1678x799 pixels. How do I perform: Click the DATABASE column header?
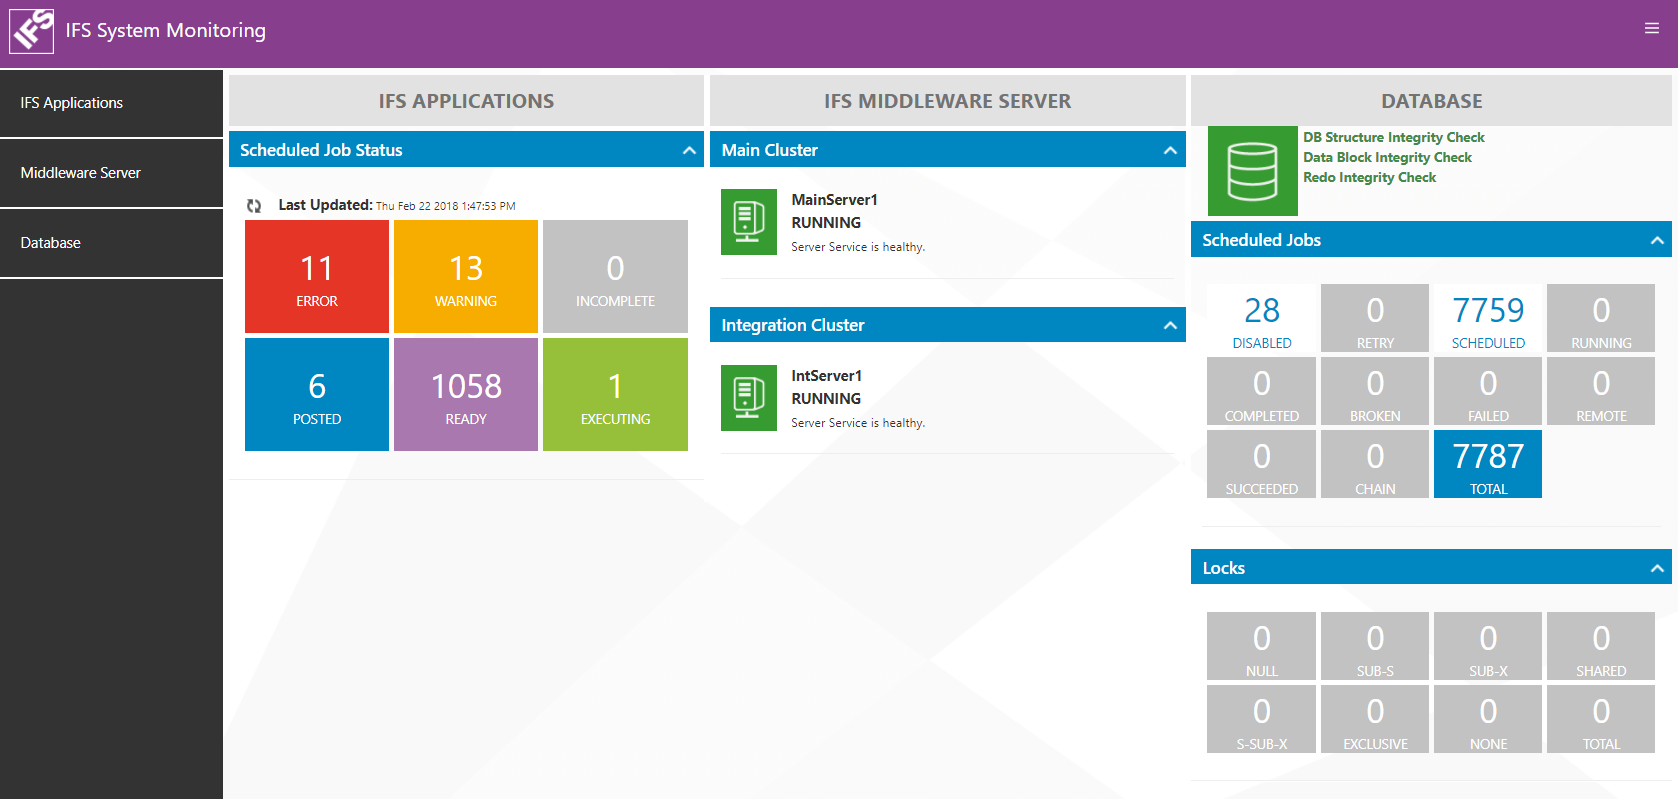pos(1431,101)
